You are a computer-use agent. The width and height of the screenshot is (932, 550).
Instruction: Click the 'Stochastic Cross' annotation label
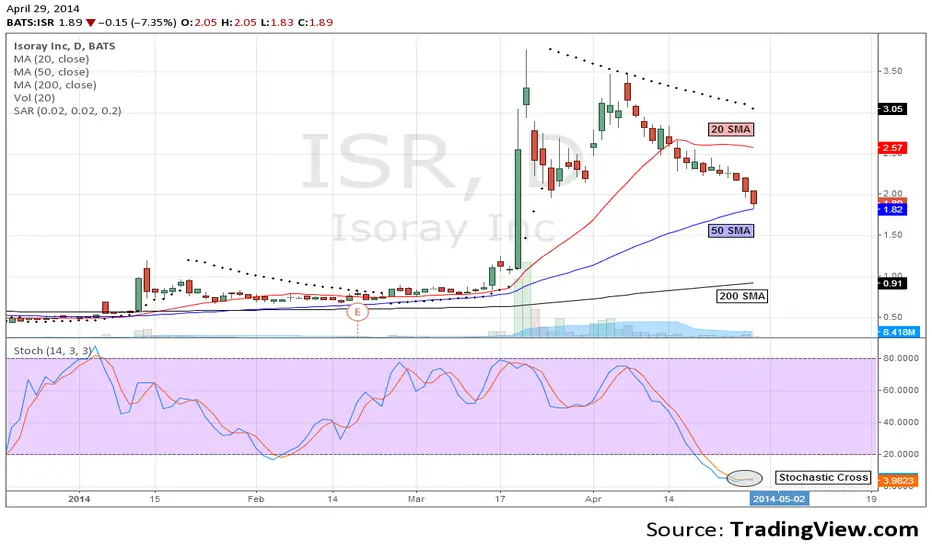(x=823, y=477)
